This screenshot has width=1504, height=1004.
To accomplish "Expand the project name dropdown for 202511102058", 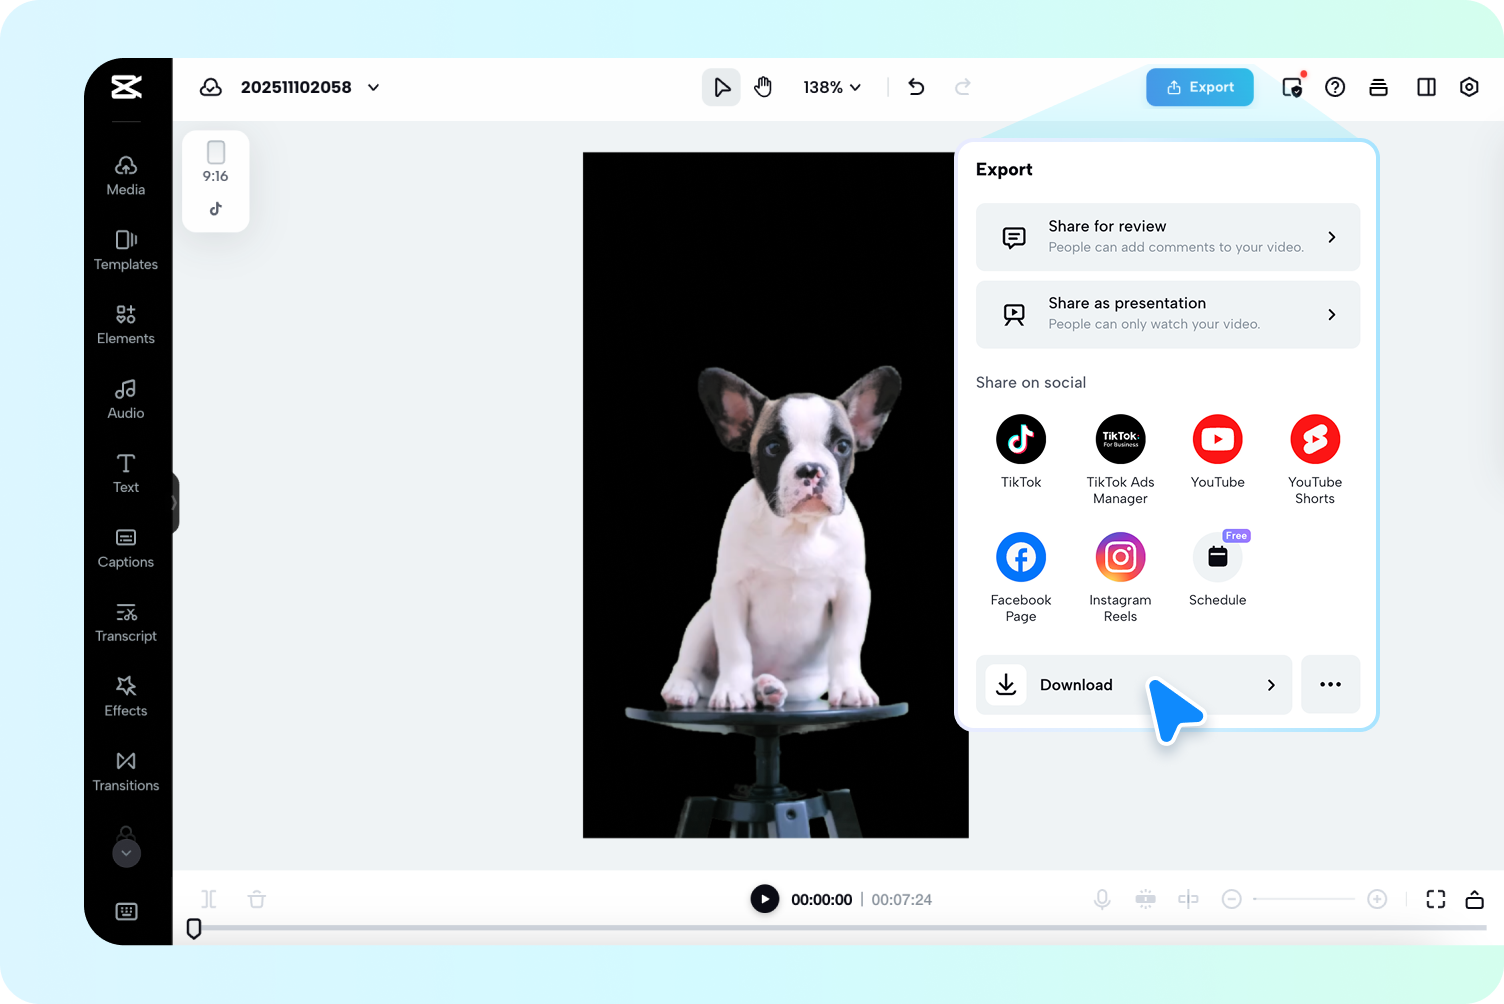I will click(373, 87).
